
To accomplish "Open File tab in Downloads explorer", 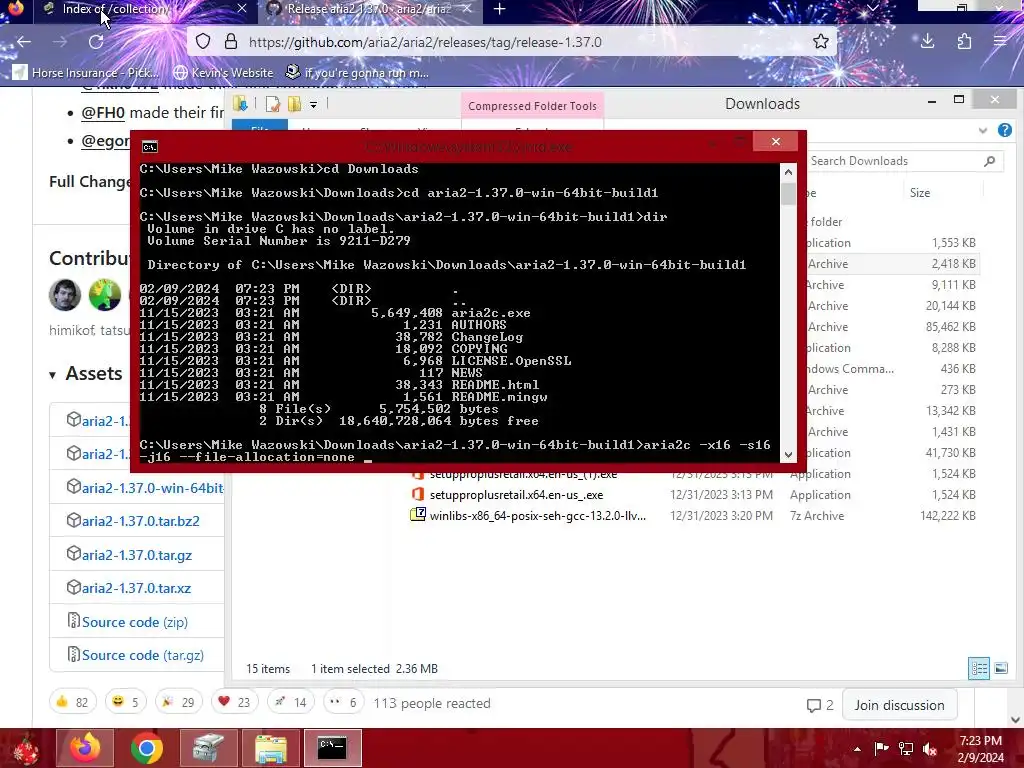I will pos(260,127).
